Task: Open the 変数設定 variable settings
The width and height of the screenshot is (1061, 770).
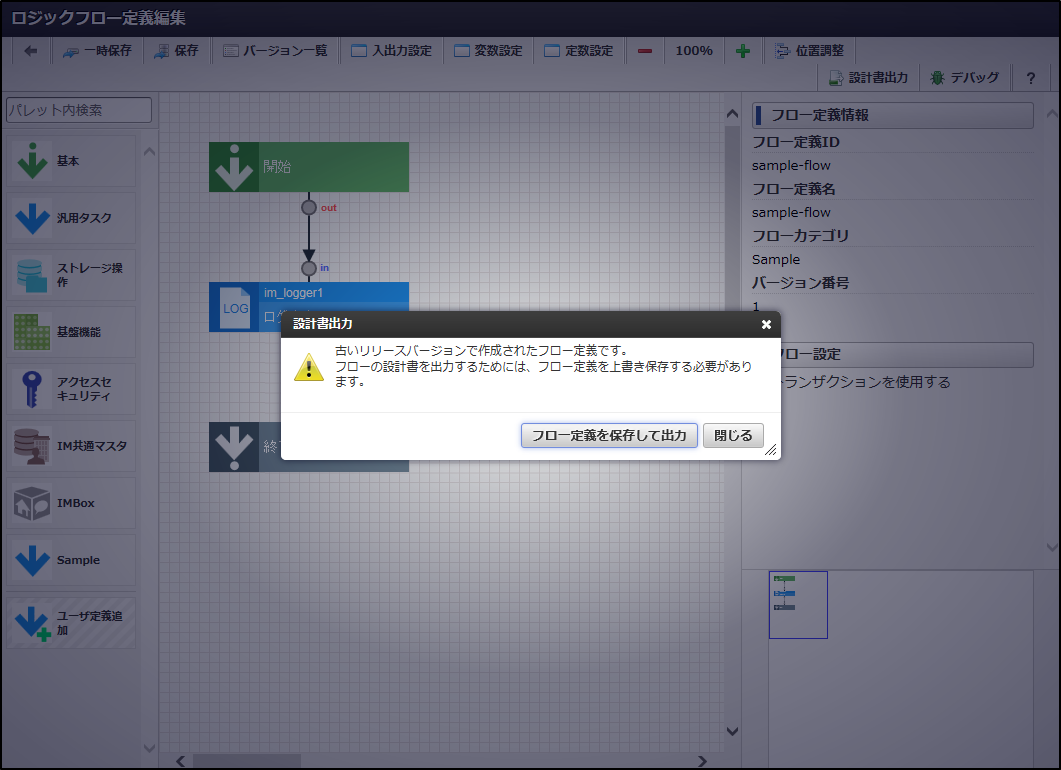Action: [x=489, y=50]
